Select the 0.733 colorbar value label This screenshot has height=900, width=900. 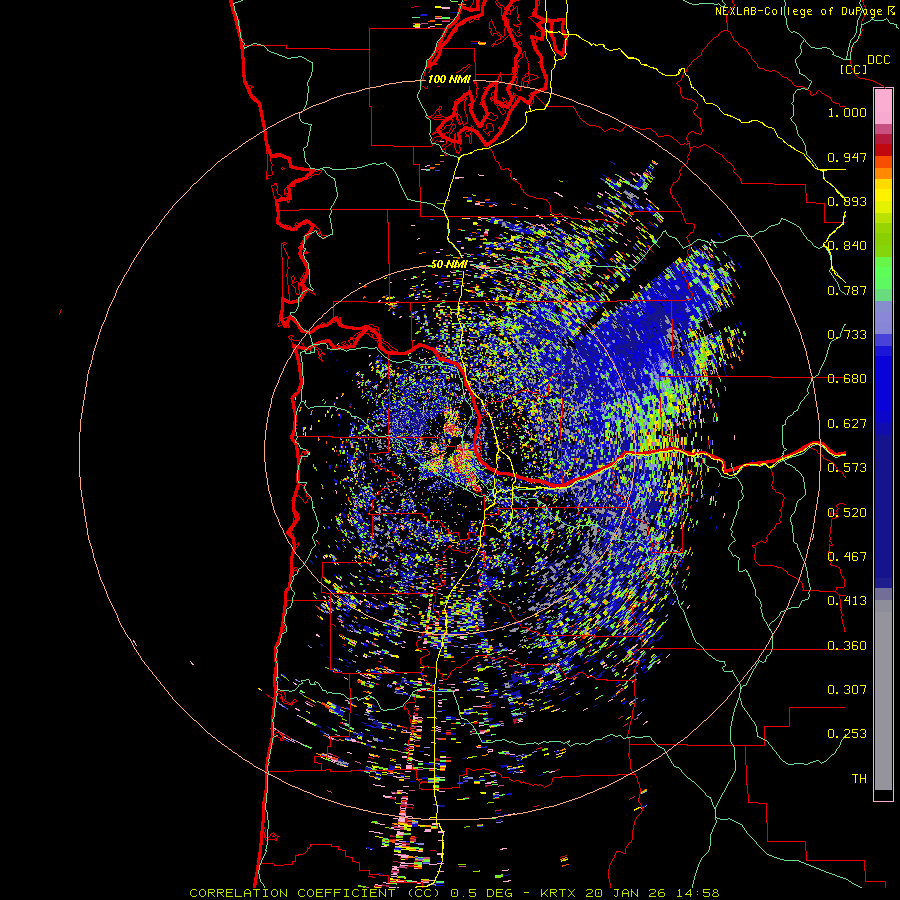pyautogui.click(x=847, y=335)
